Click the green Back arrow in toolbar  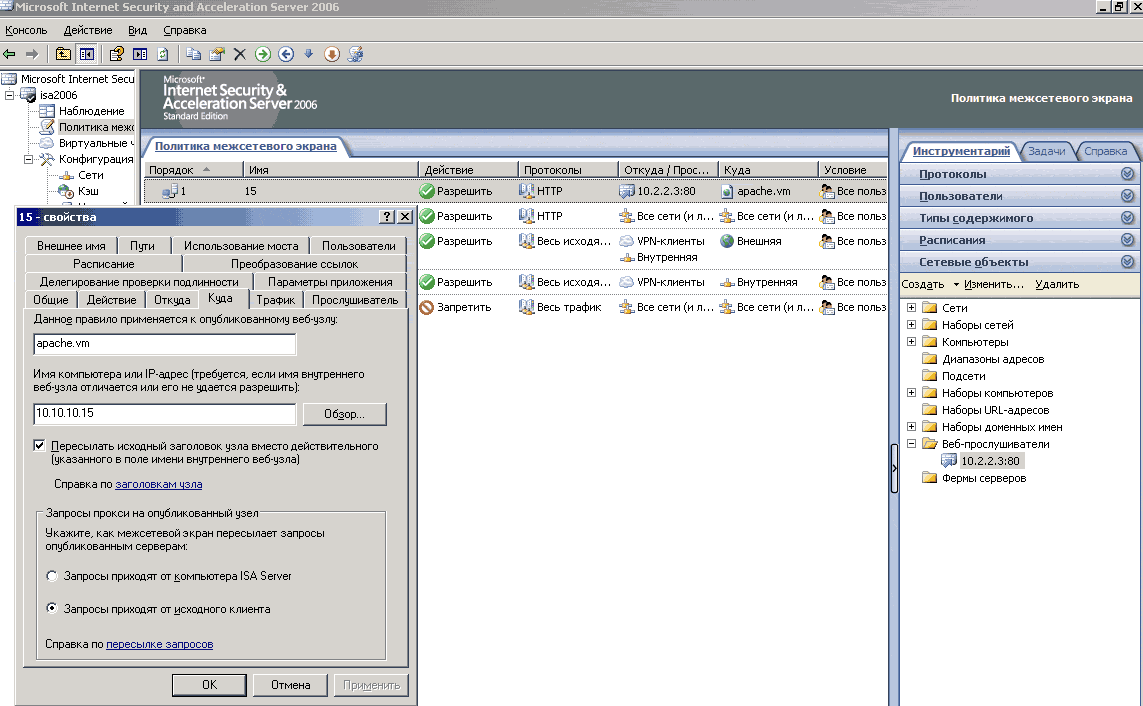coord(9,54)
